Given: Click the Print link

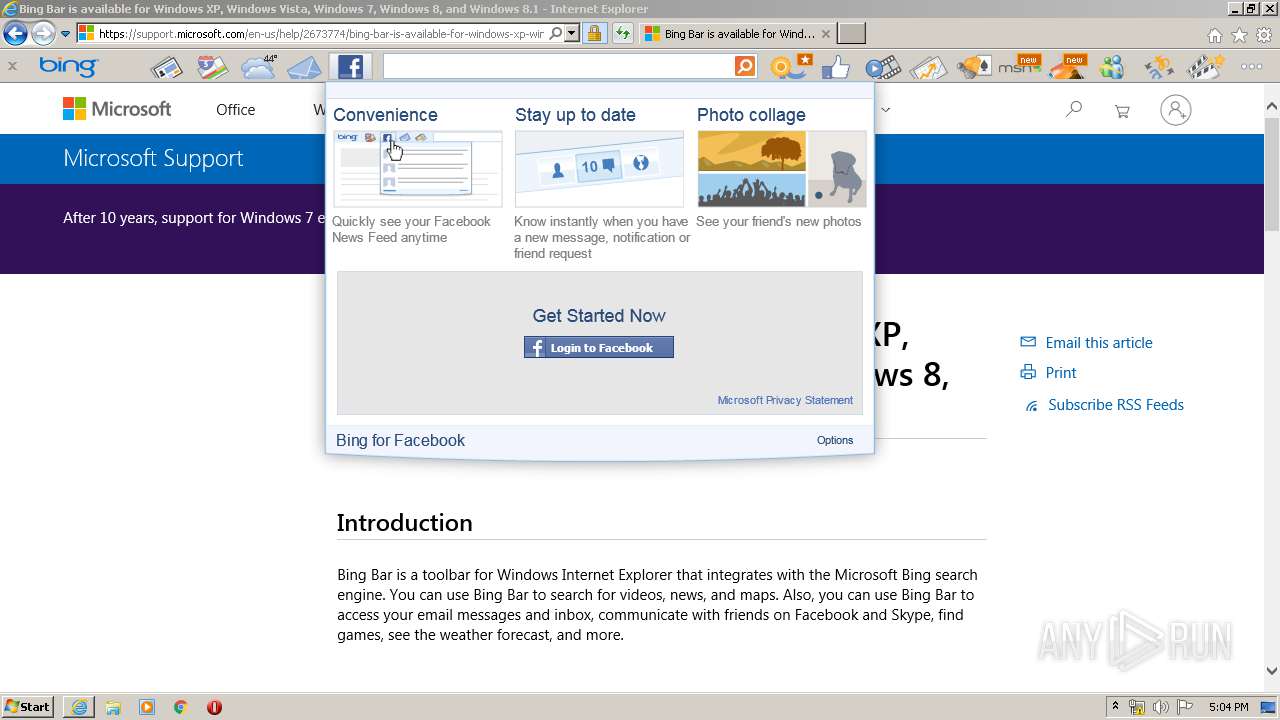Looking at the screenshot, I should pyautogui.click(x=1061, y=372).
